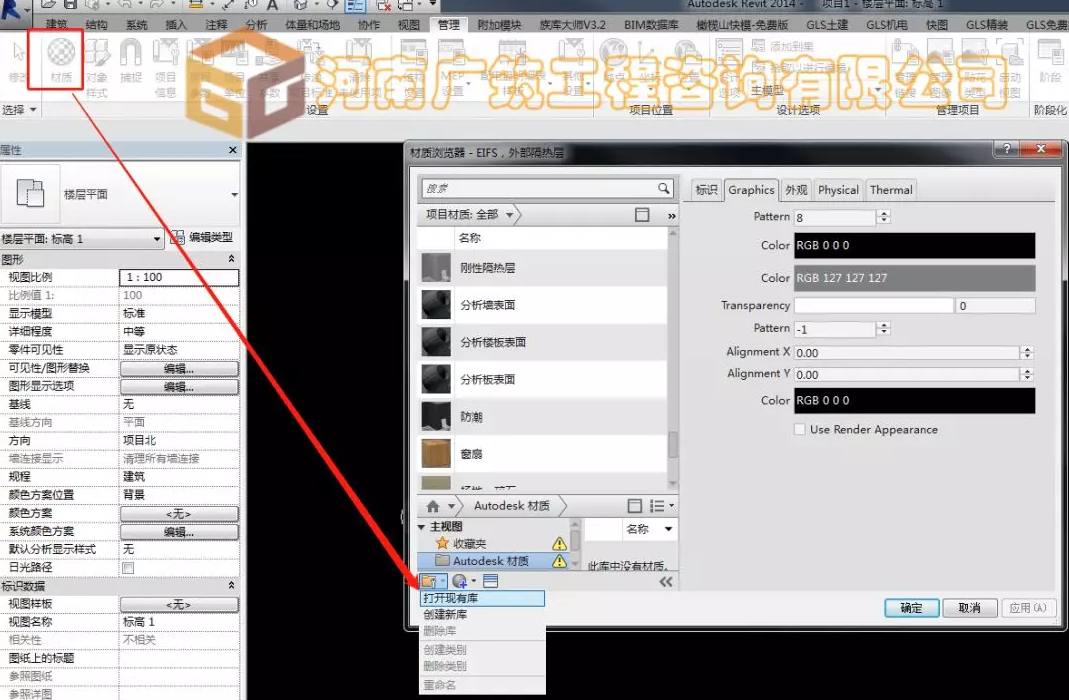Open create material dropdown arrow

[x=473, y=581]
